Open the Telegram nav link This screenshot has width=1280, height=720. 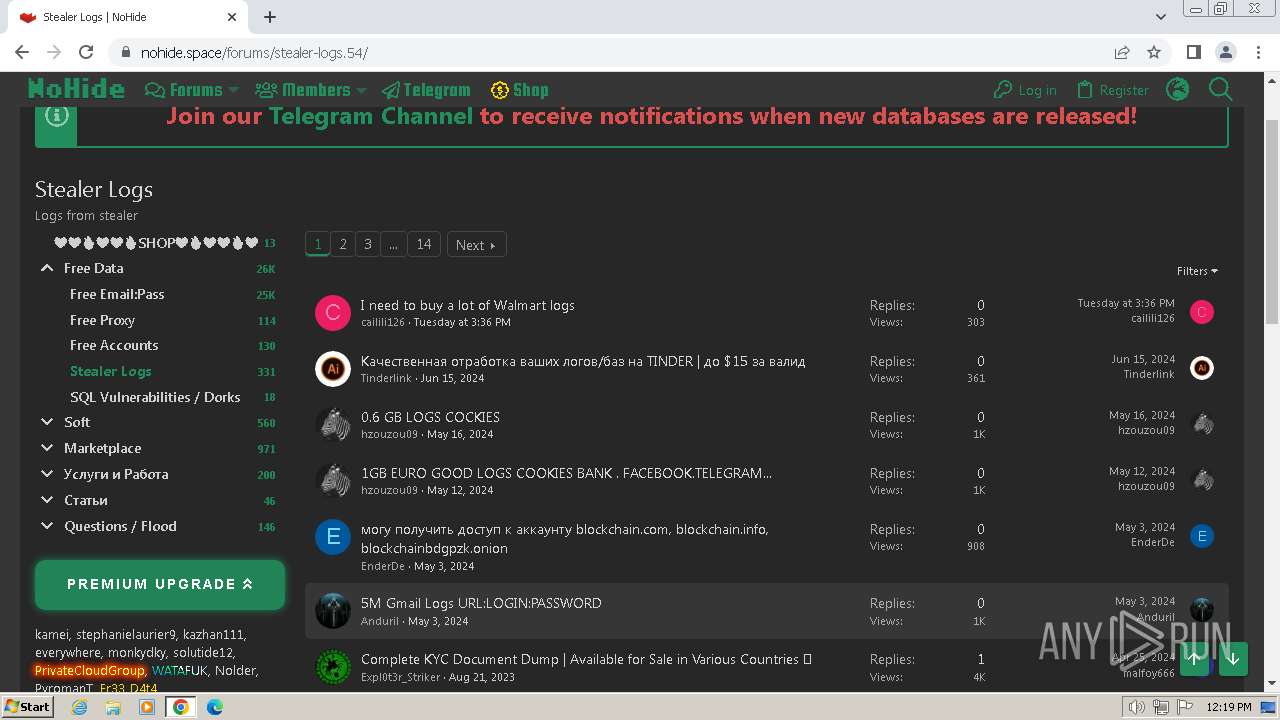pyautogui.click(x=426, y=90)
